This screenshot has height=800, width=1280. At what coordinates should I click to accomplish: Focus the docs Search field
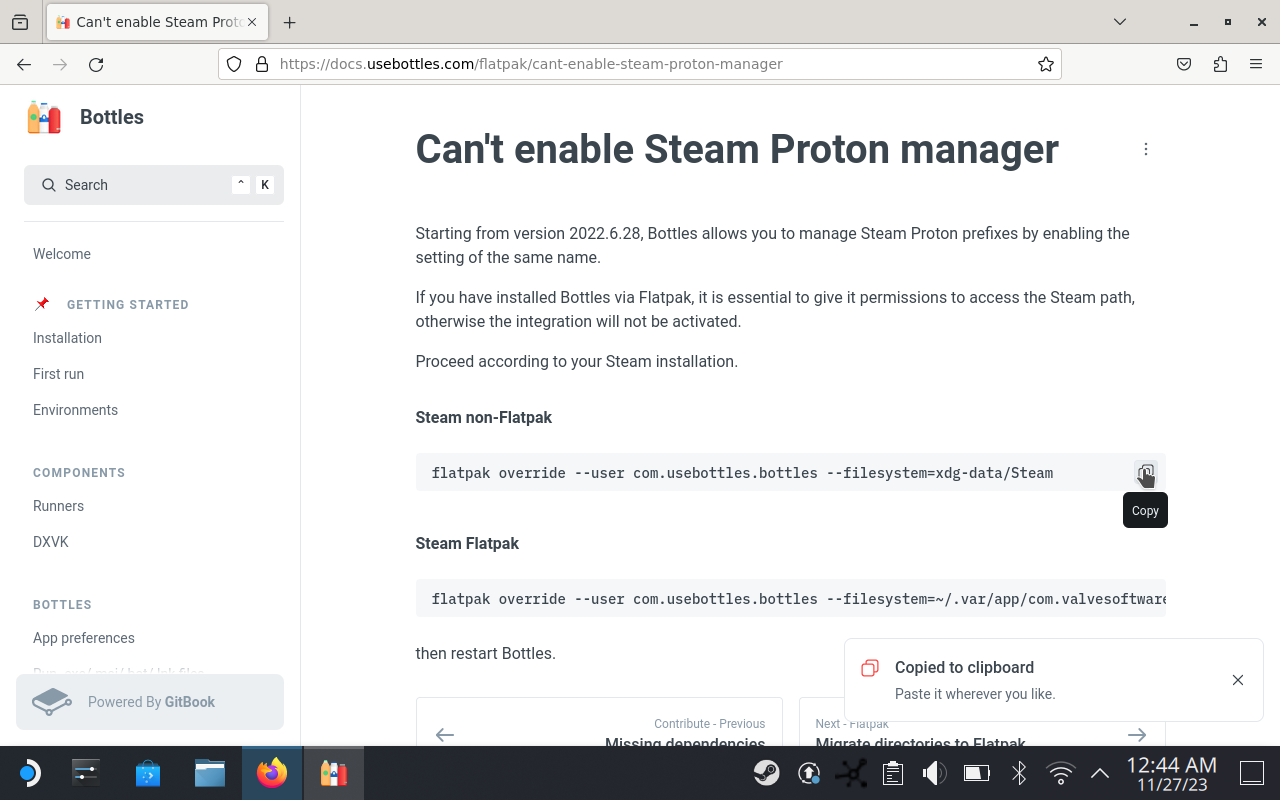tap(154, 185)
